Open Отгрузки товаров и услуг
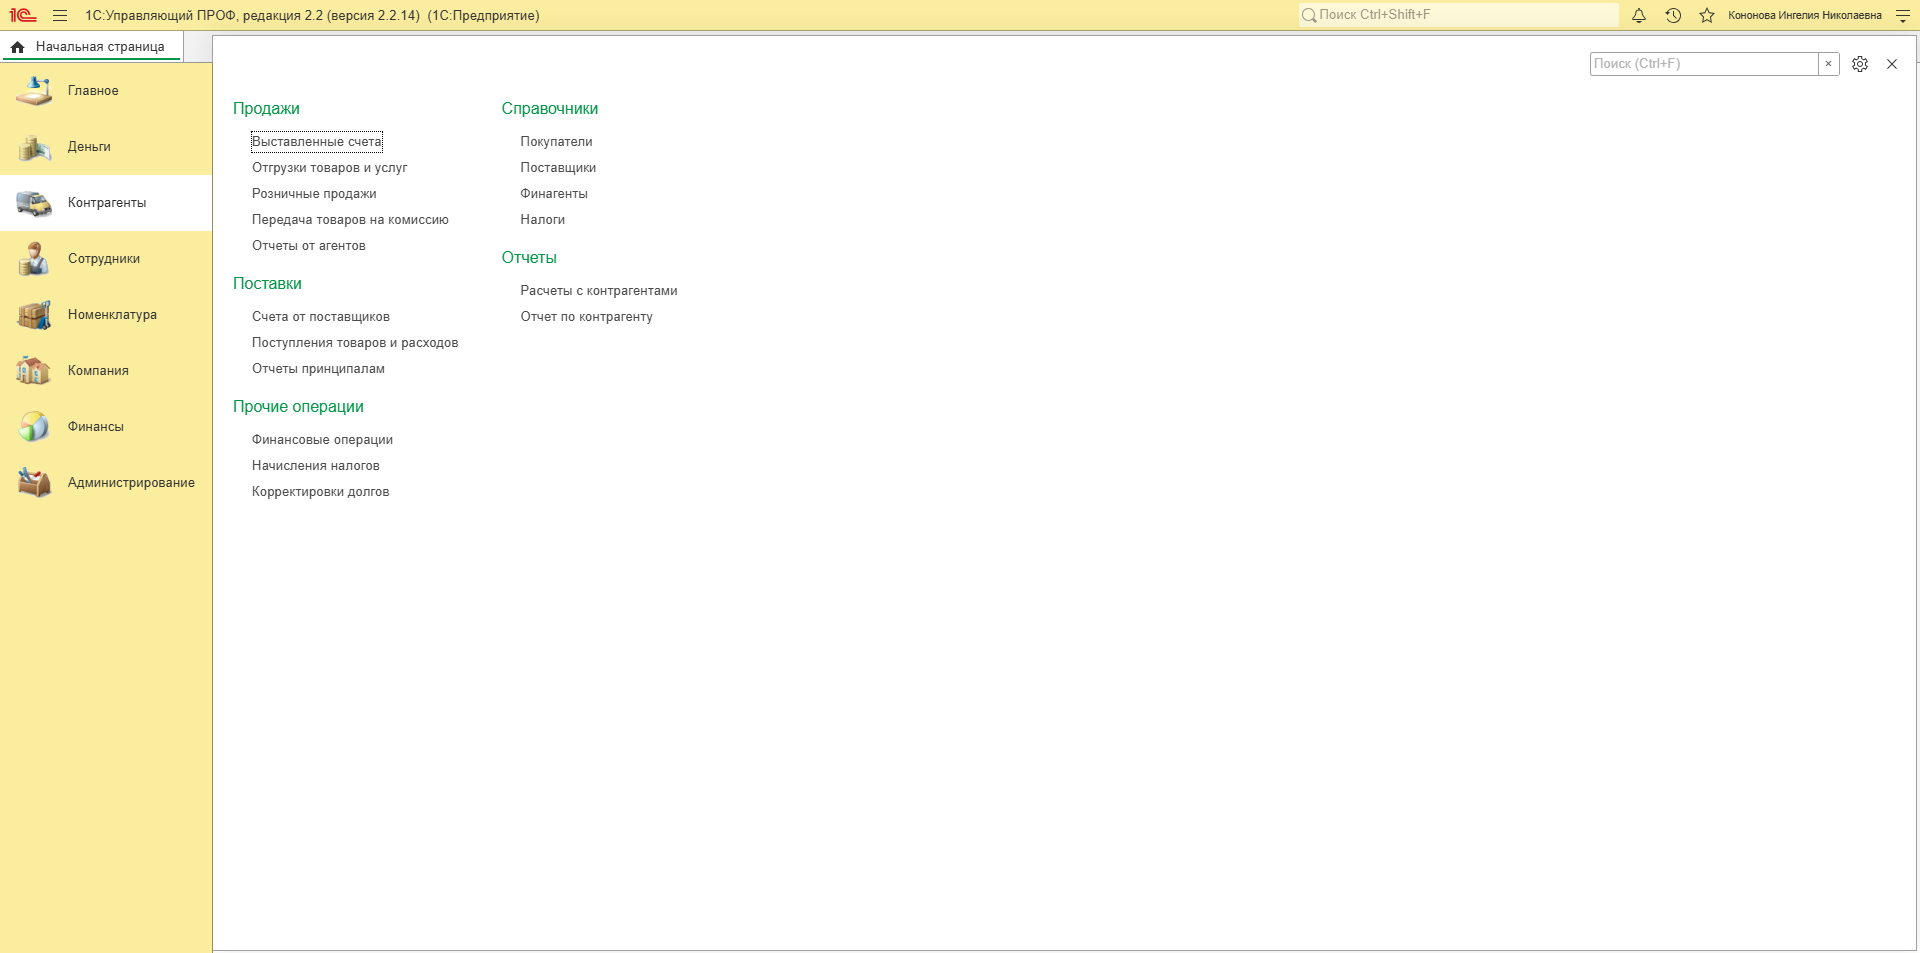This screenshot has height=953, width=1920. [329, 168]
